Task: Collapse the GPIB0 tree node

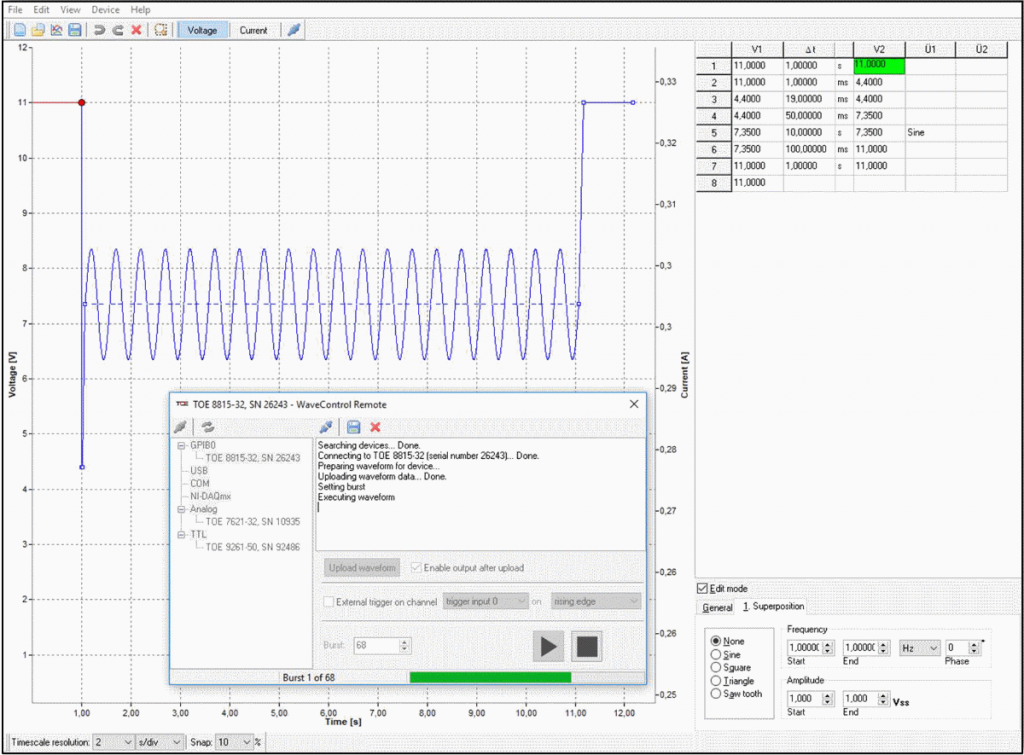Action: 181,445
